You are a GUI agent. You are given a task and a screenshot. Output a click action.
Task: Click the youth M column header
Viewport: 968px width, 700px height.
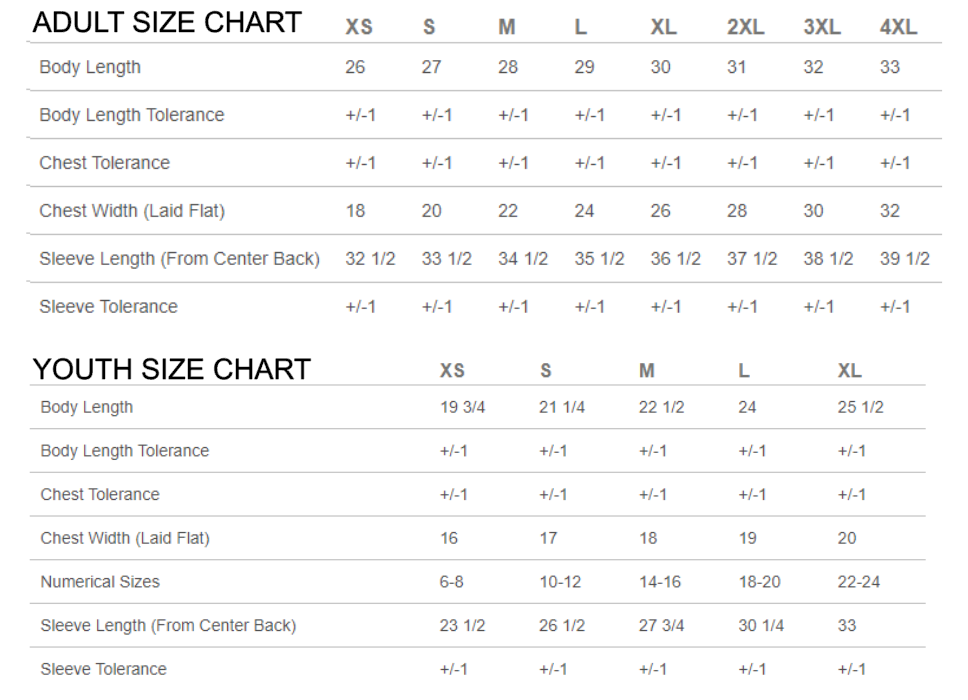tap(646, 370)
